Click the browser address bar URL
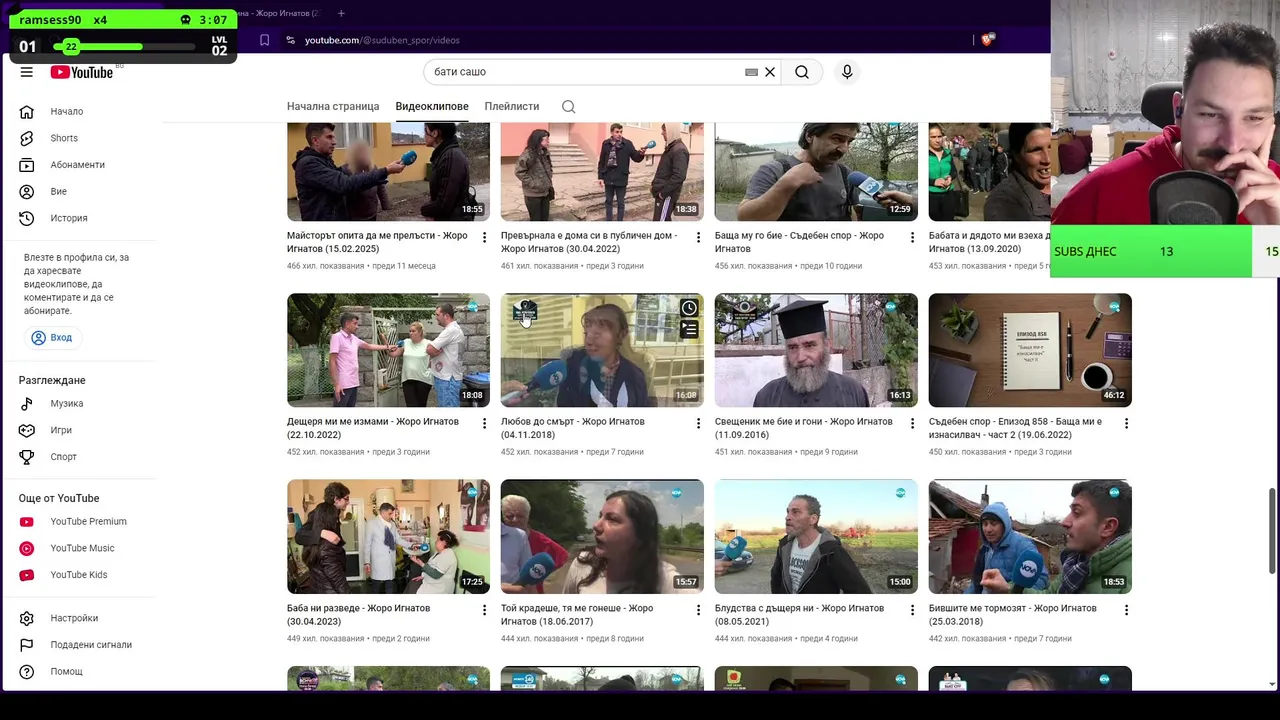The image size is (1280, 720). click(x=382, y=40)
